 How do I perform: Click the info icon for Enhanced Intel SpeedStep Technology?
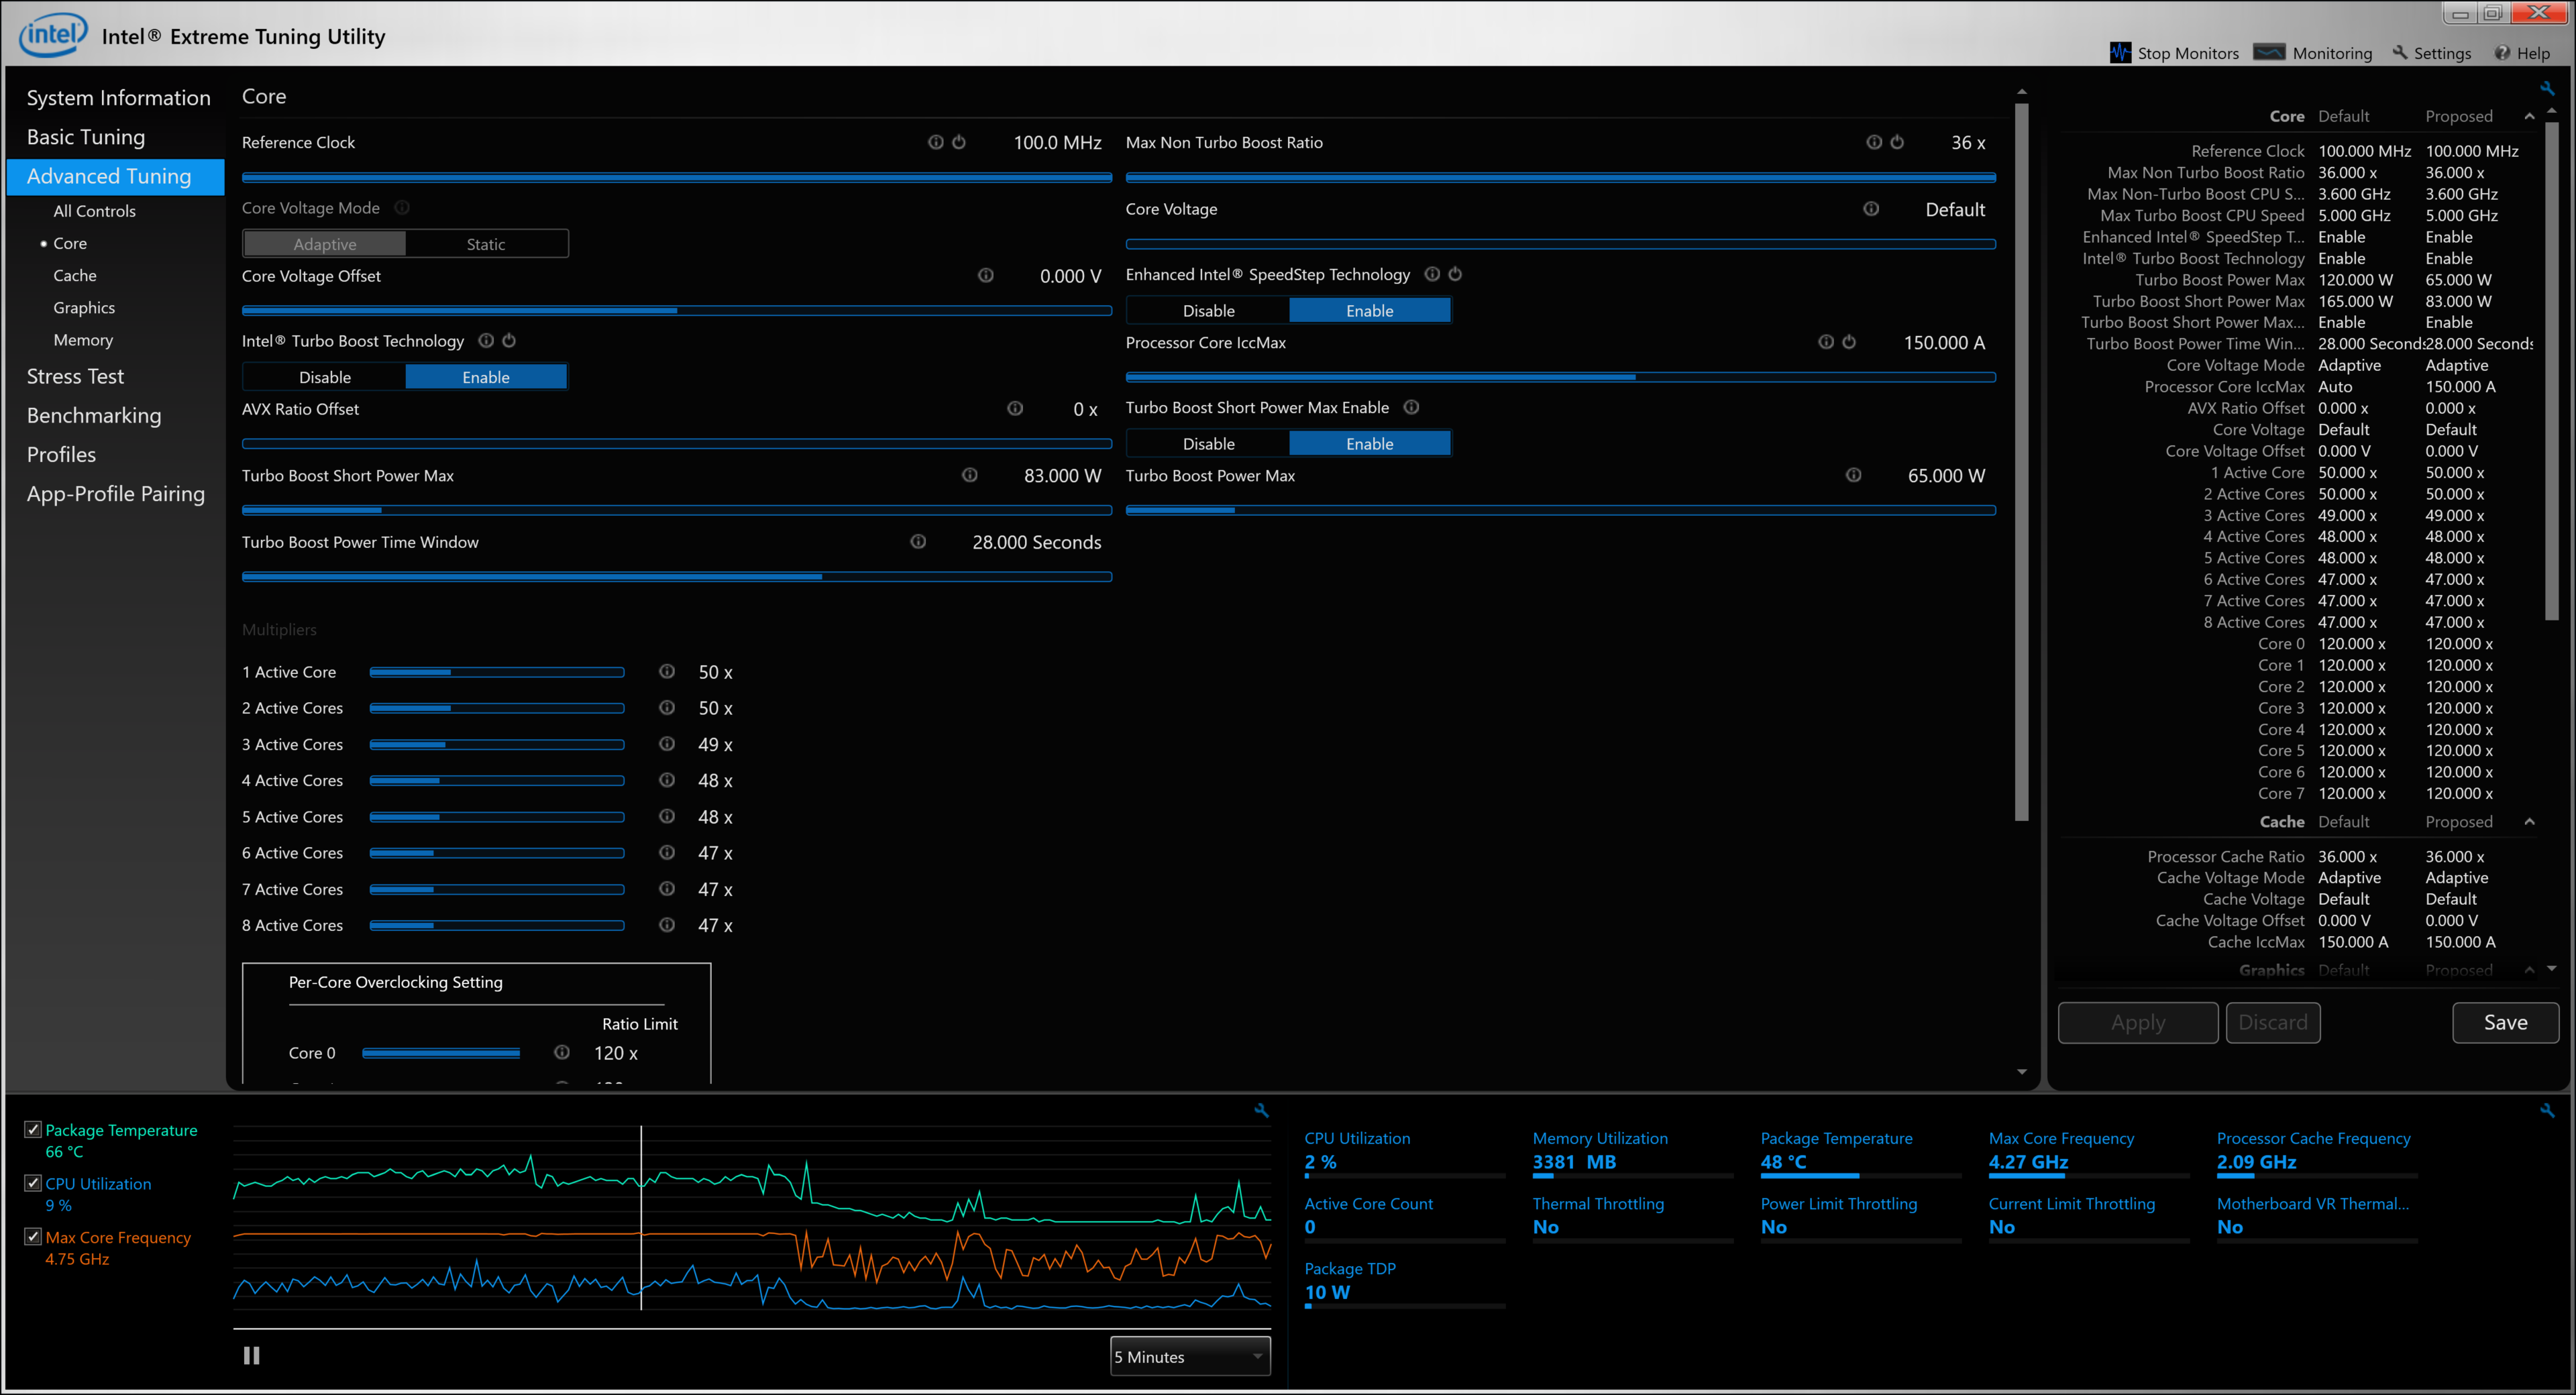1432,274
